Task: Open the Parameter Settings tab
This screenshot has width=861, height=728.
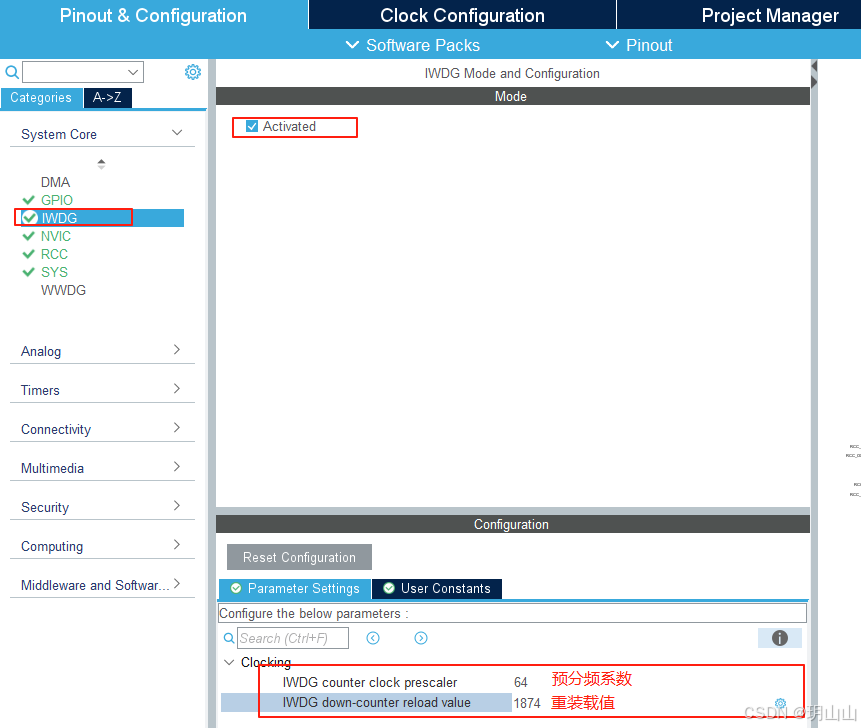Action: (295, 589)
